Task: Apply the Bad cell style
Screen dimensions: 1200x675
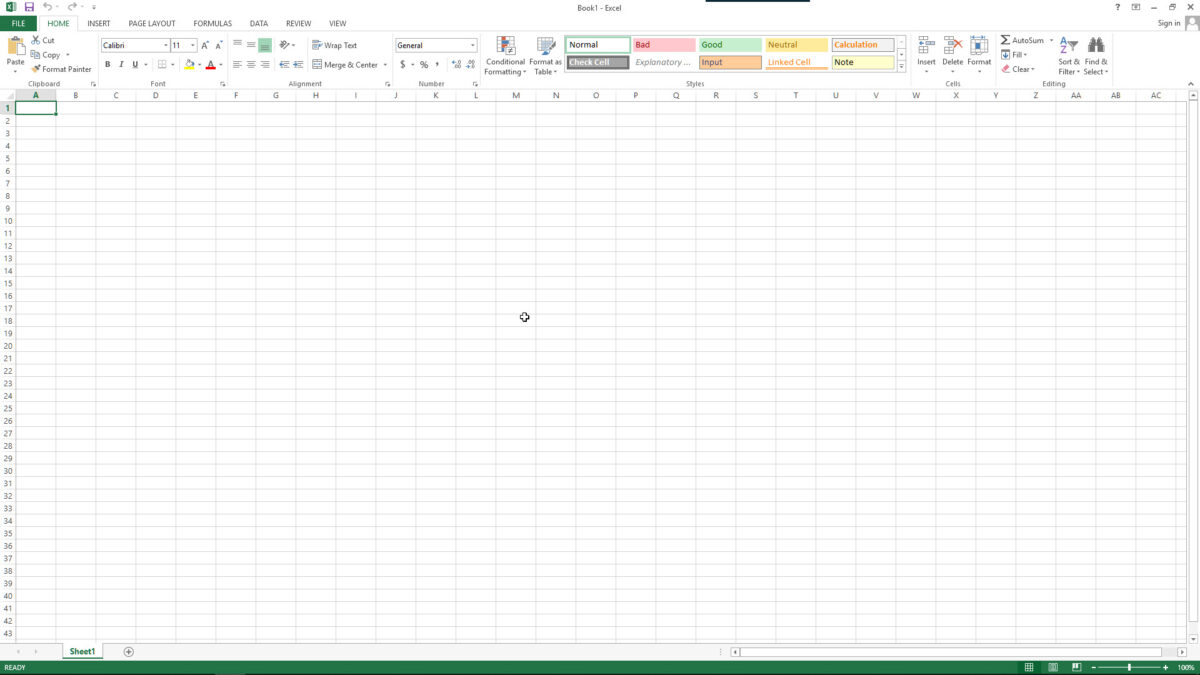Action: (663, 44)
